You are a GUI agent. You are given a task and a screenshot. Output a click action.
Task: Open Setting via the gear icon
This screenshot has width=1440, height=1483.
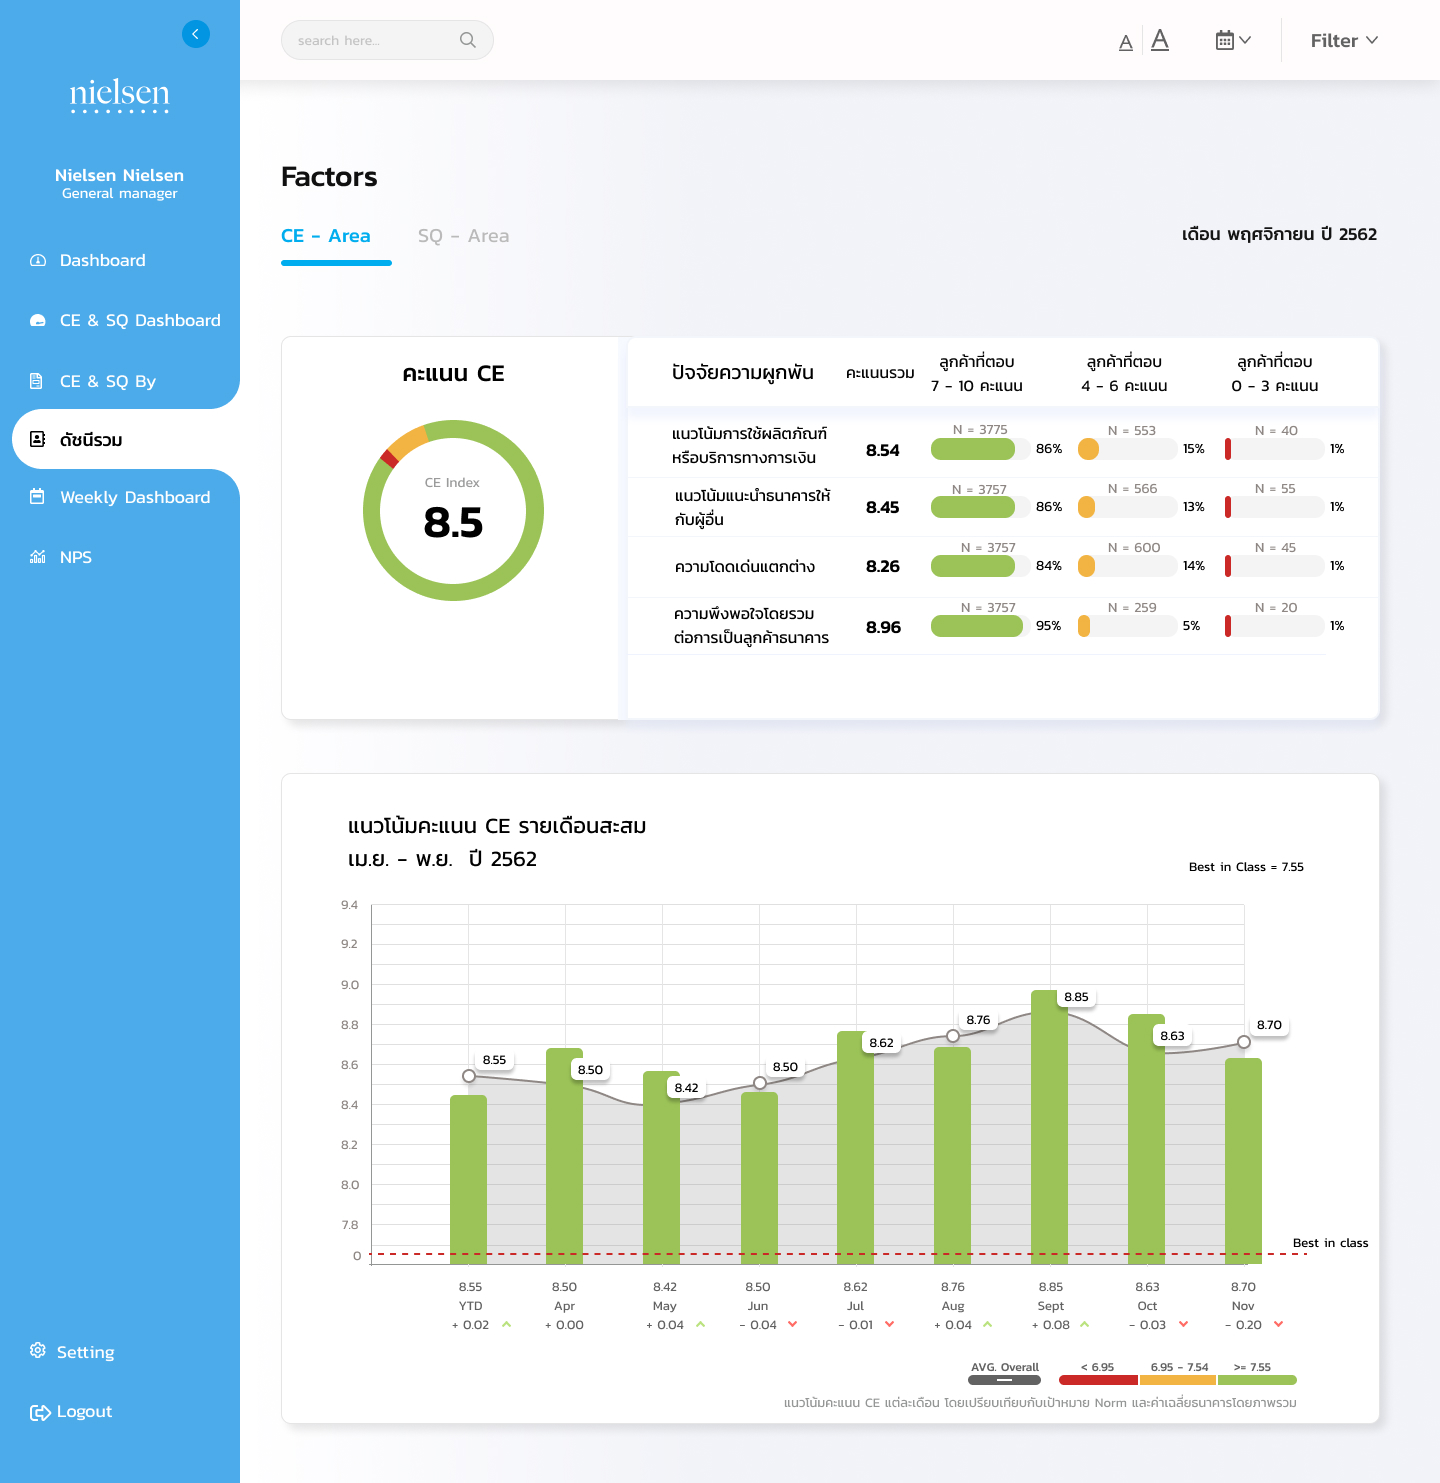point(38,1351)
